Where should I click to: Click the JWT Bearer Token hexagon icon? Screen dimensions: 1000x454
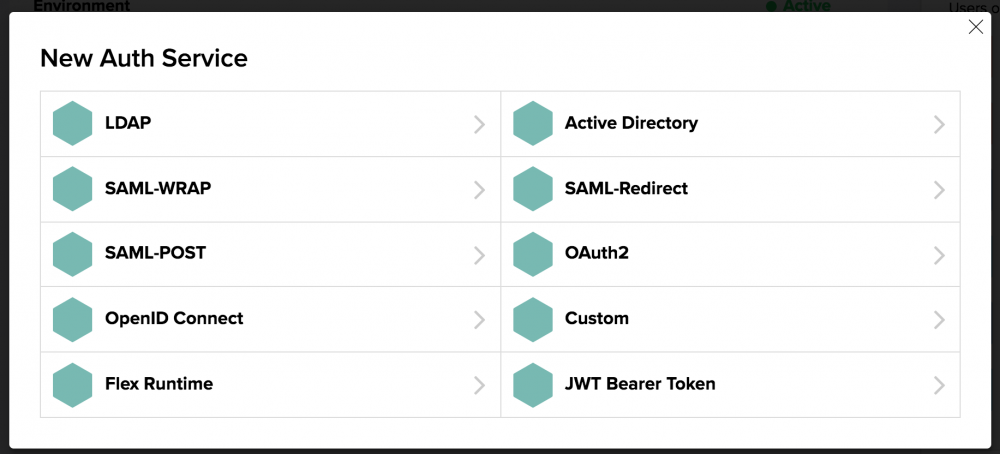point(532,385)
